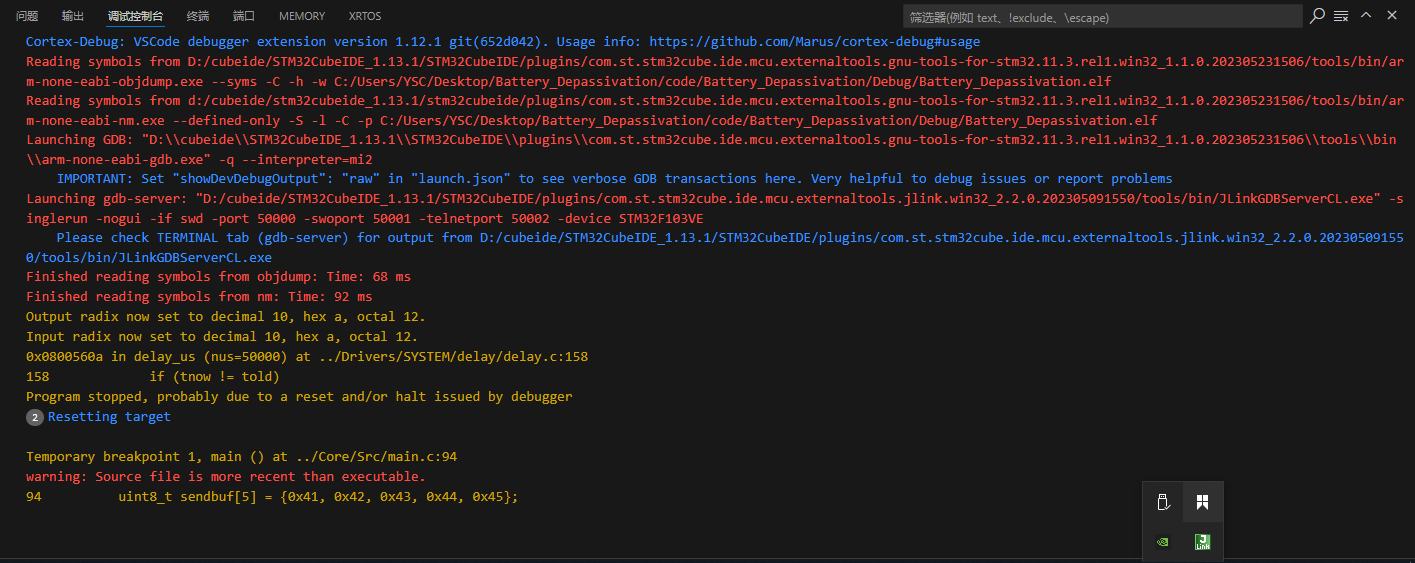Screen dimensions: 1415x563
Task: Maximize panel with the up chevron
Action: (1366, 15)
